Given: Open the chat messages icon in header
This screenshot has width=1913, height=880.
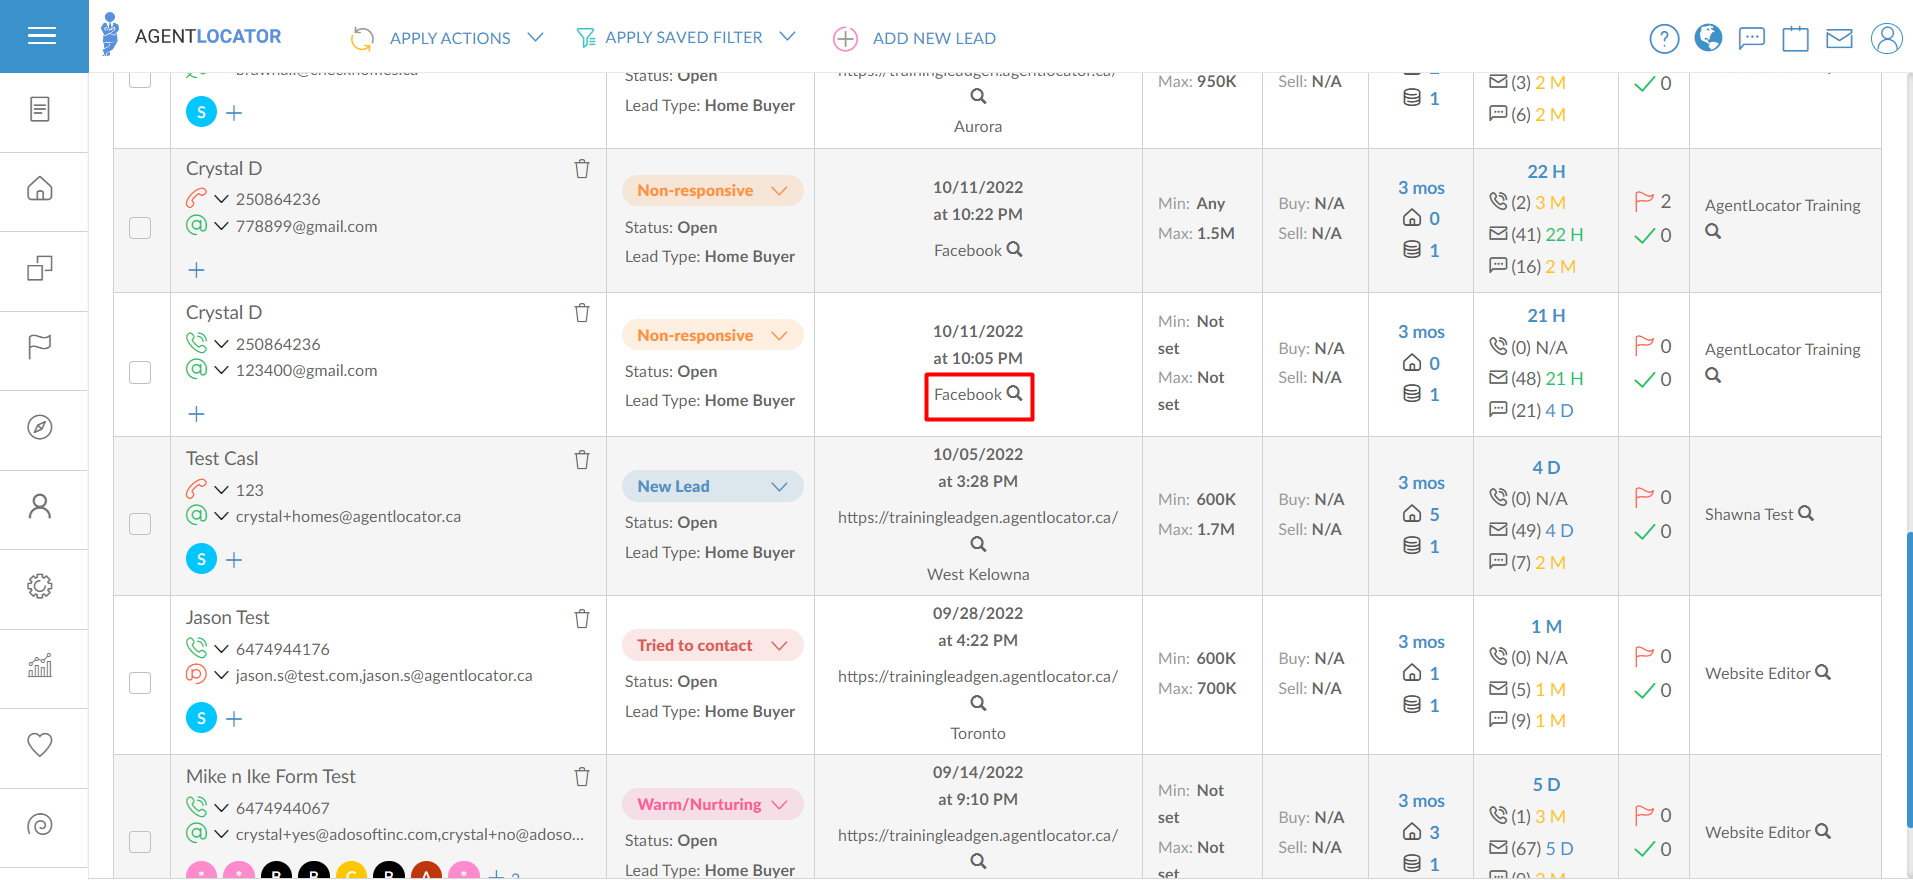Looking at the screenshot, I should coord(1752,39).
